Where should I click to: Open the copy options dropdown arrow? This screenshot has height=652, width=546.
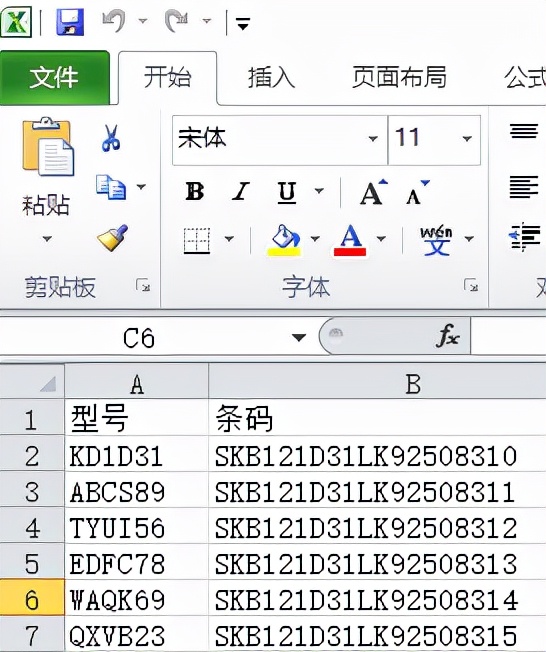pyautogui.click(x=141, y=187)
